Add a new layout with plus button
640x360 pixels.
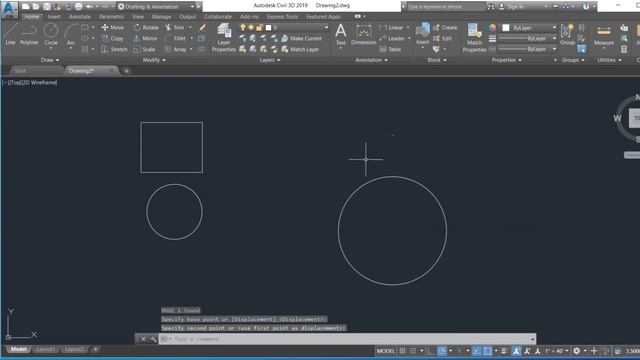click(96, 349)
